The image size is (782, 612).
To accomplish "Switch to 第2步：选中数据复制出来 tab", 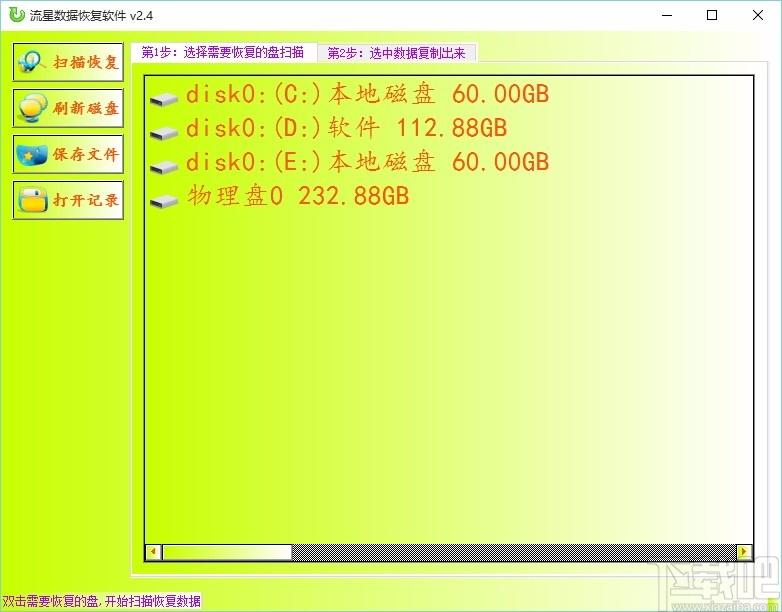I will [x=396, y=53].
